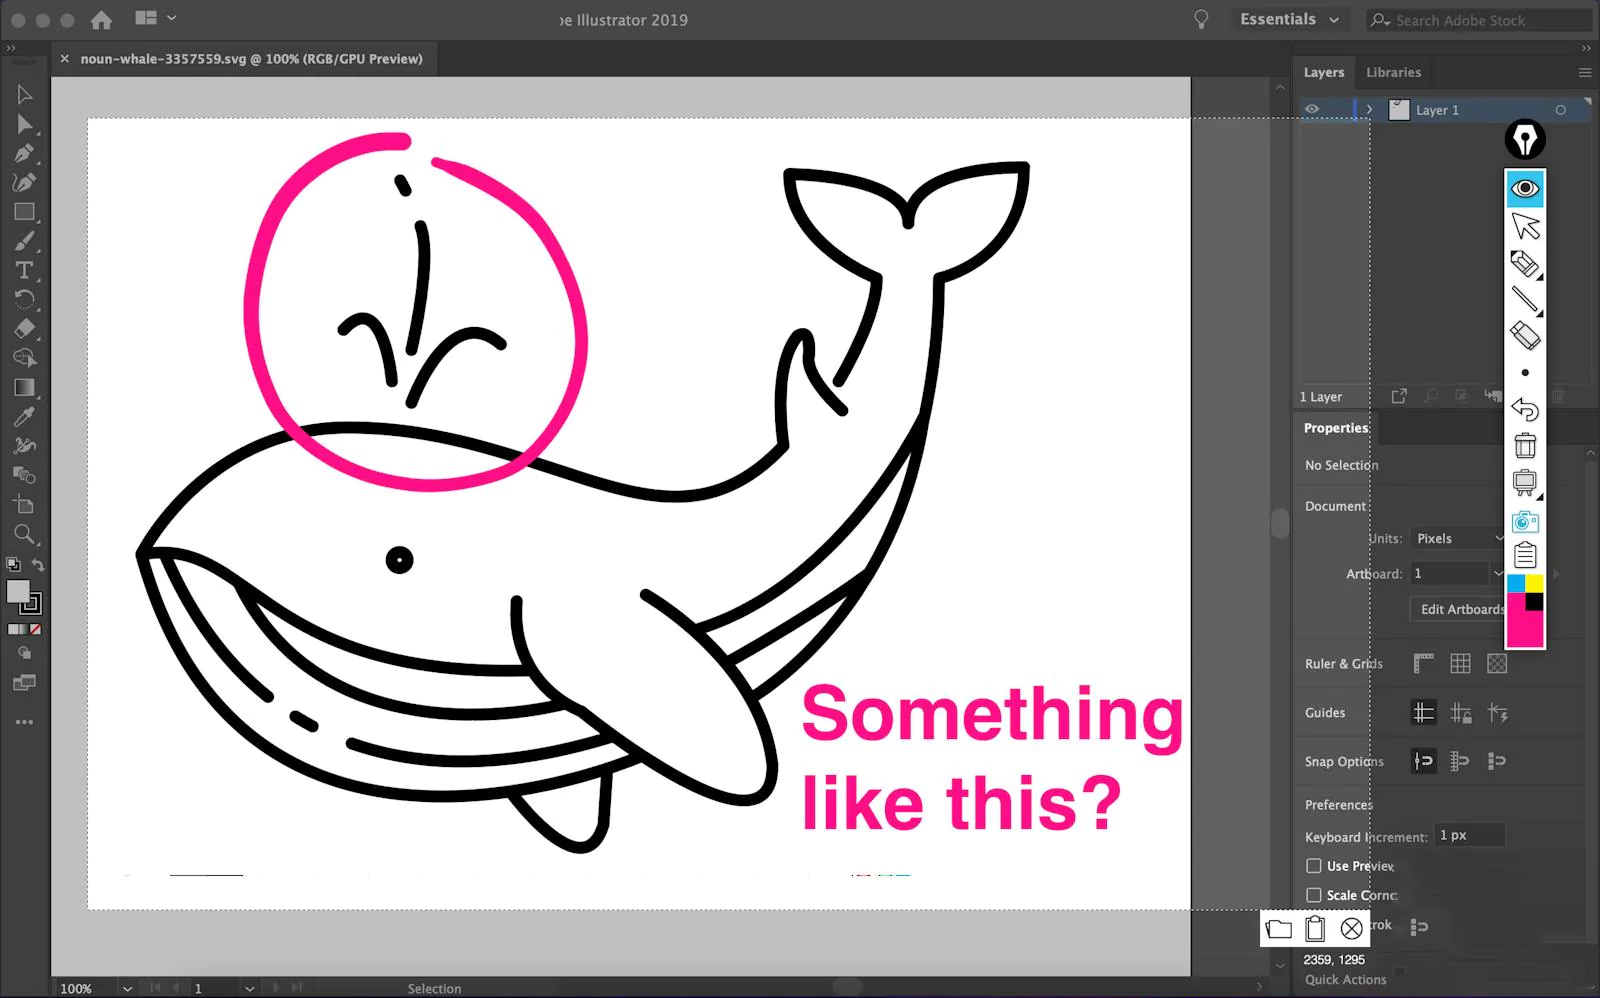This screenshot has width=1600, height=998.
Task: Select the Rotate tool
Action: point(25,299)
